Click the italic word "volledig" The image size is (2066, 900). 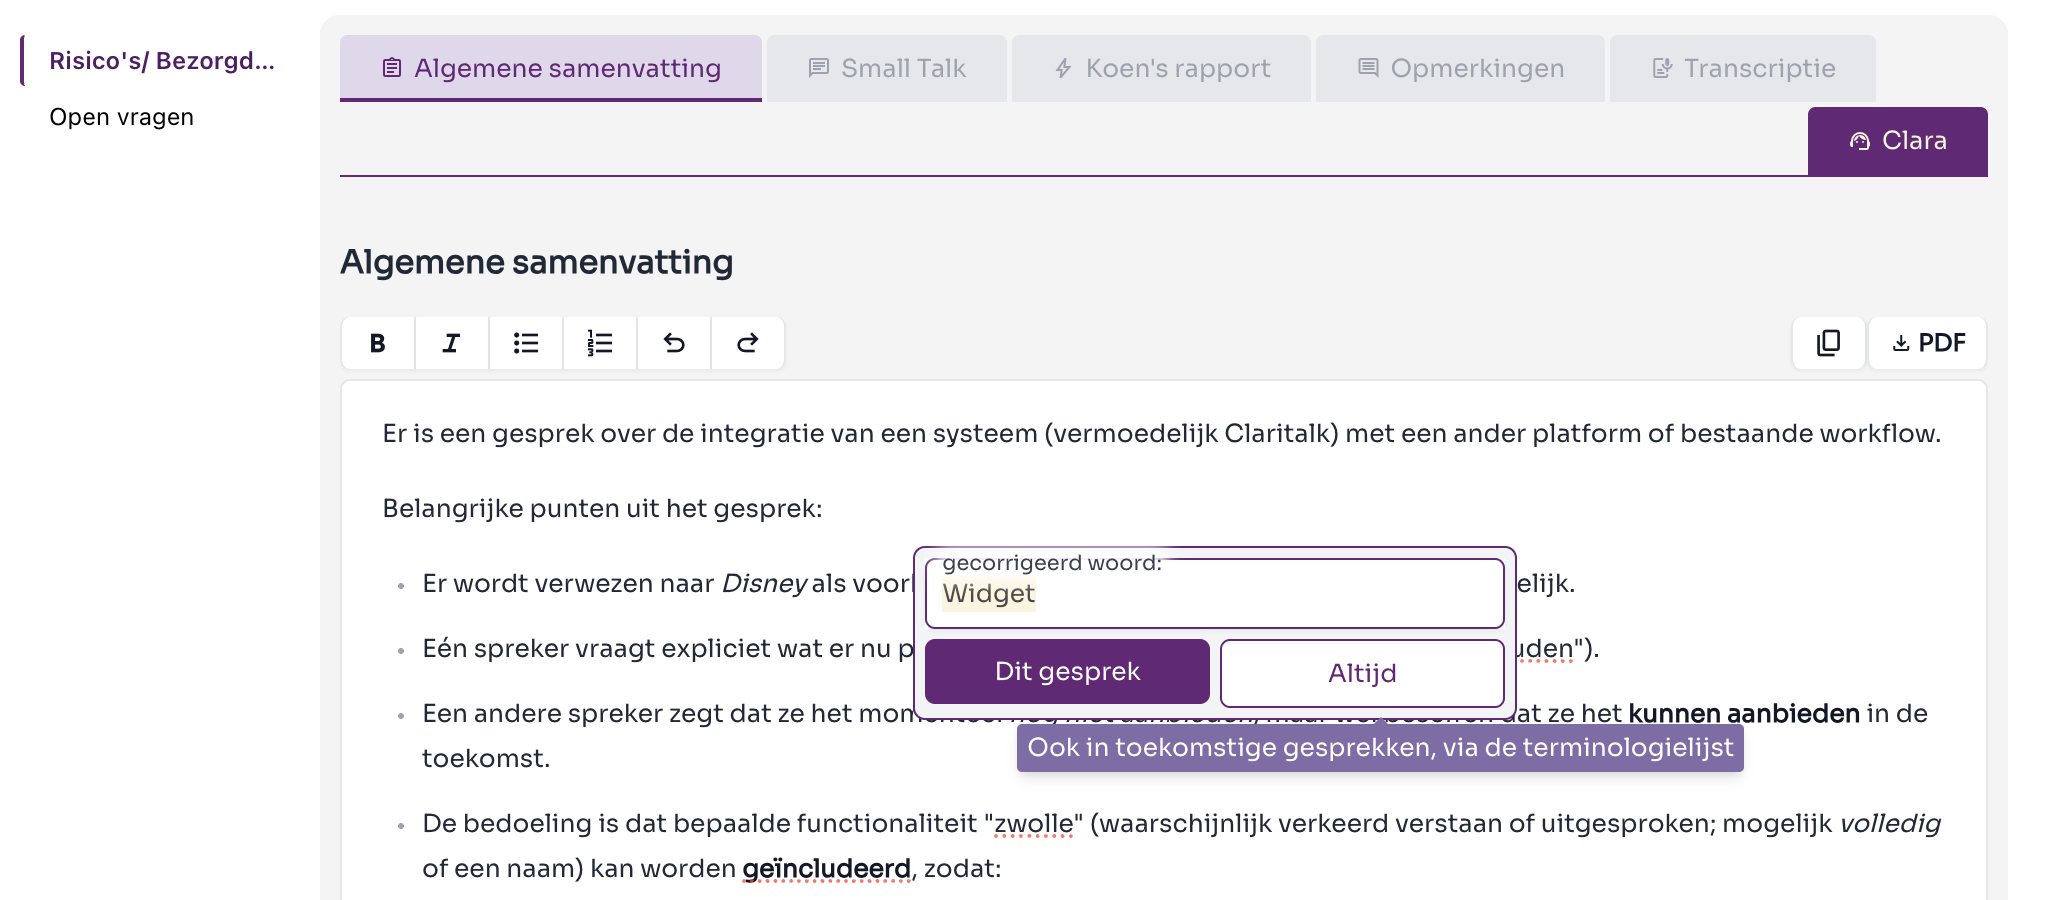[1890, 824]
